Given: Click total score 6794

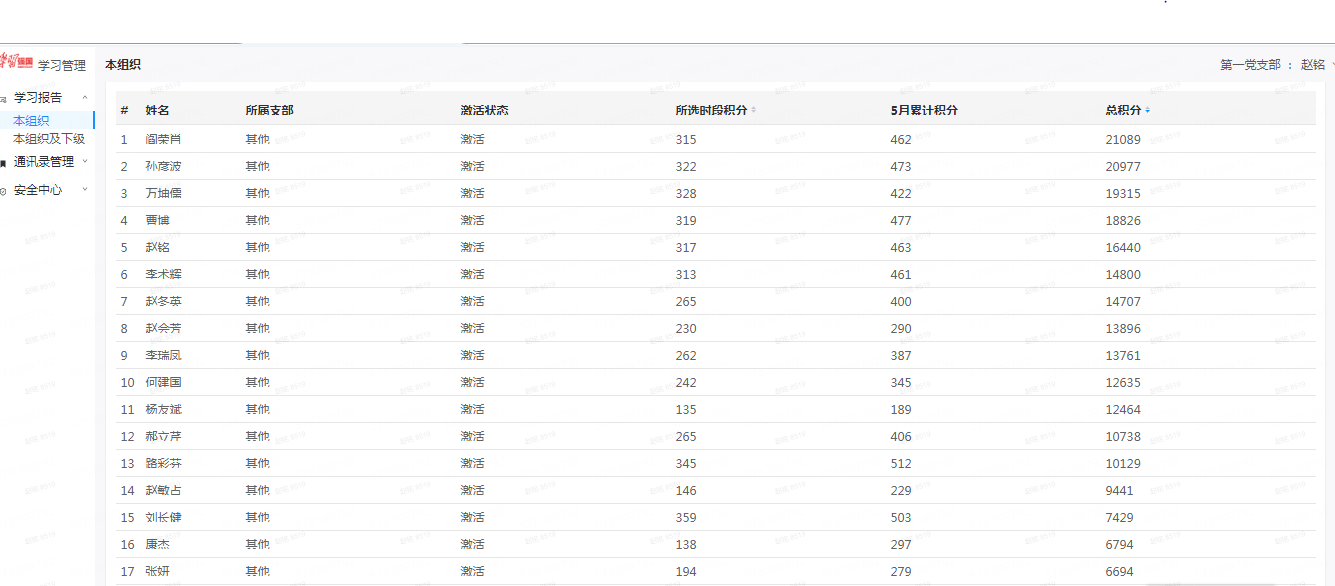Looking at the screenshot, I should 1120,545.
